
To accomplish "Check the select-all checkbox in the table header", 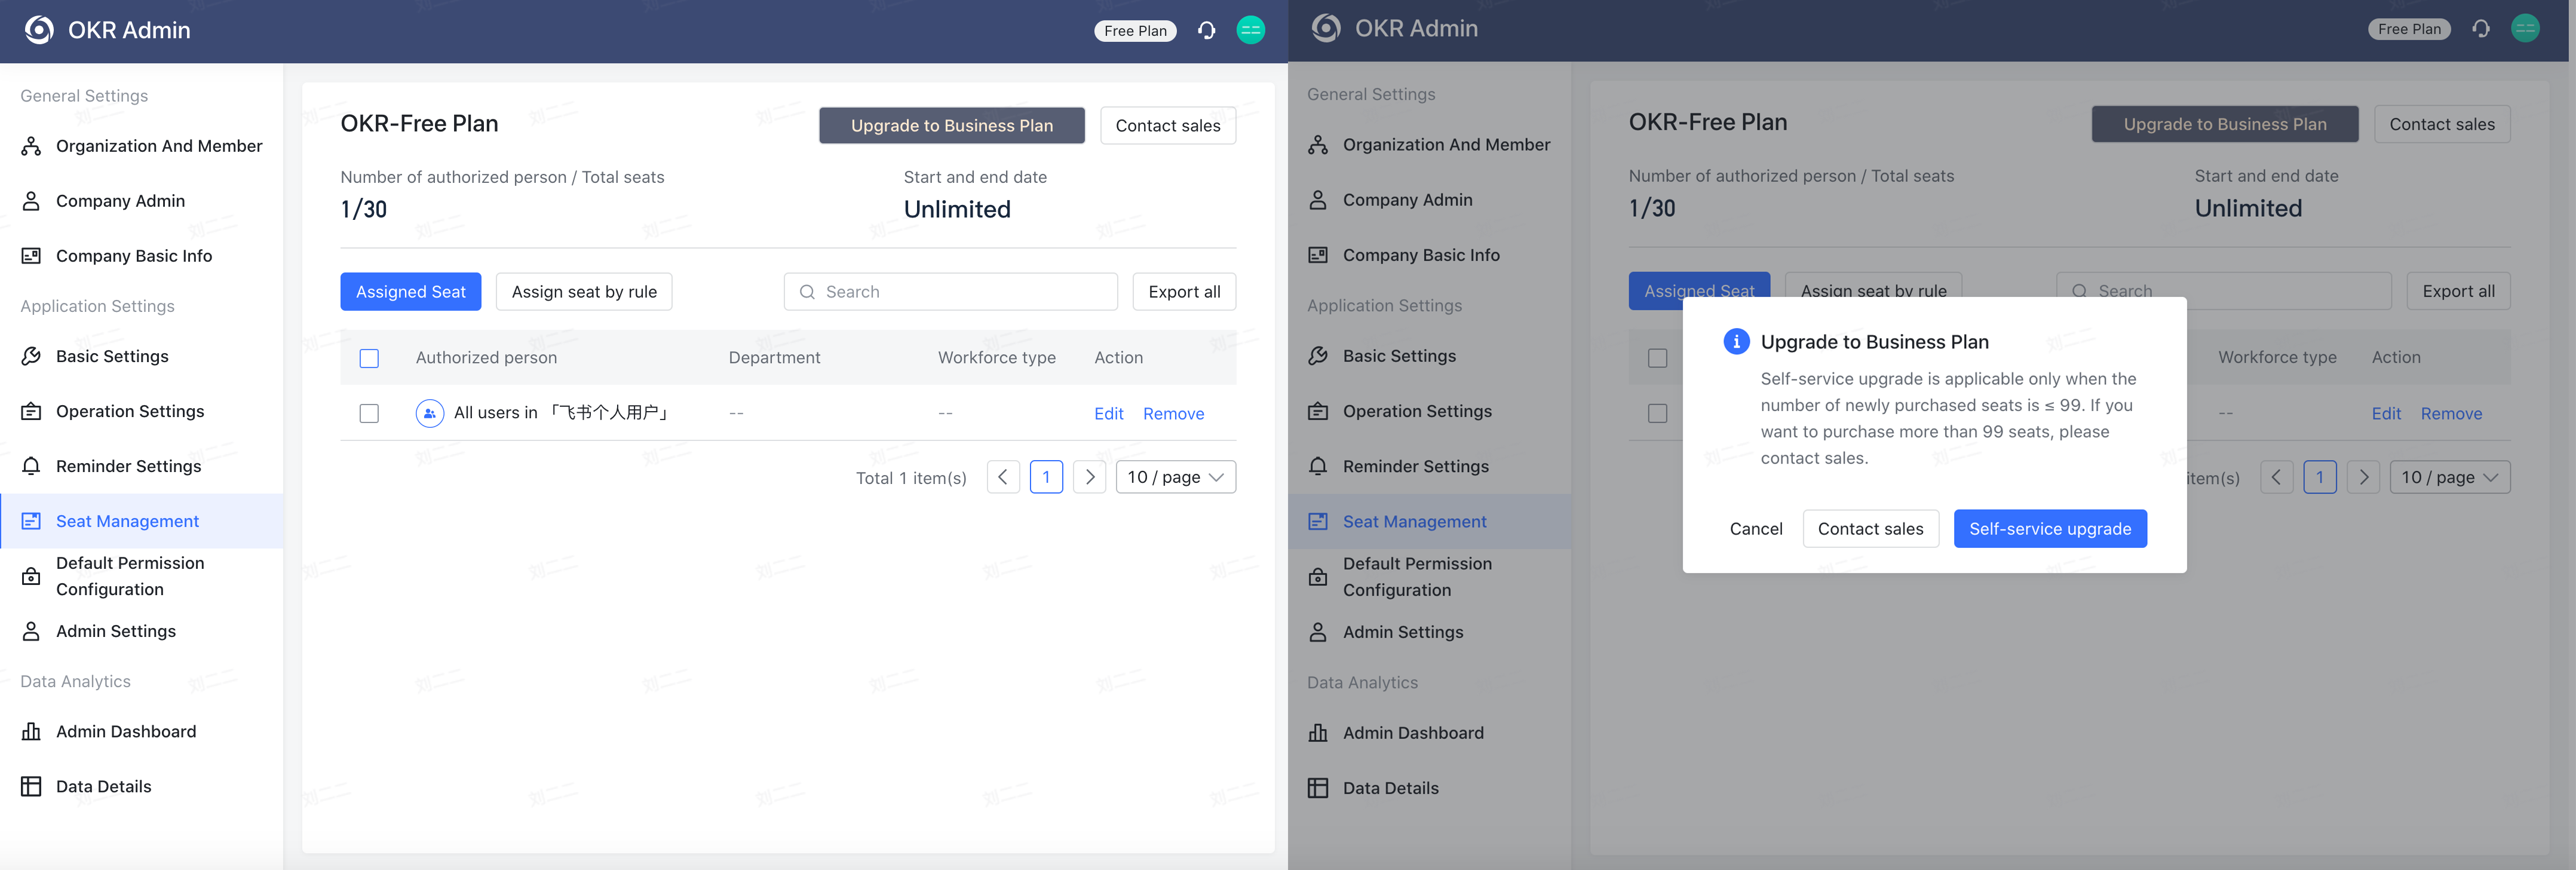I will (369, 358).
